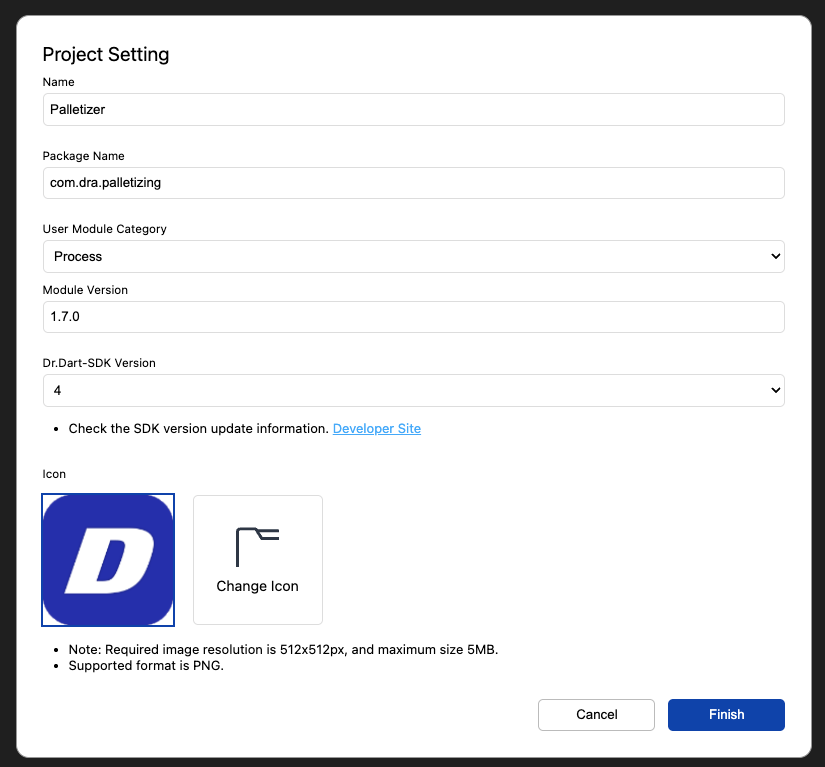Click the Dr.Dart-SDK Version label
The image size is (825, 767).
click(98, 363)
